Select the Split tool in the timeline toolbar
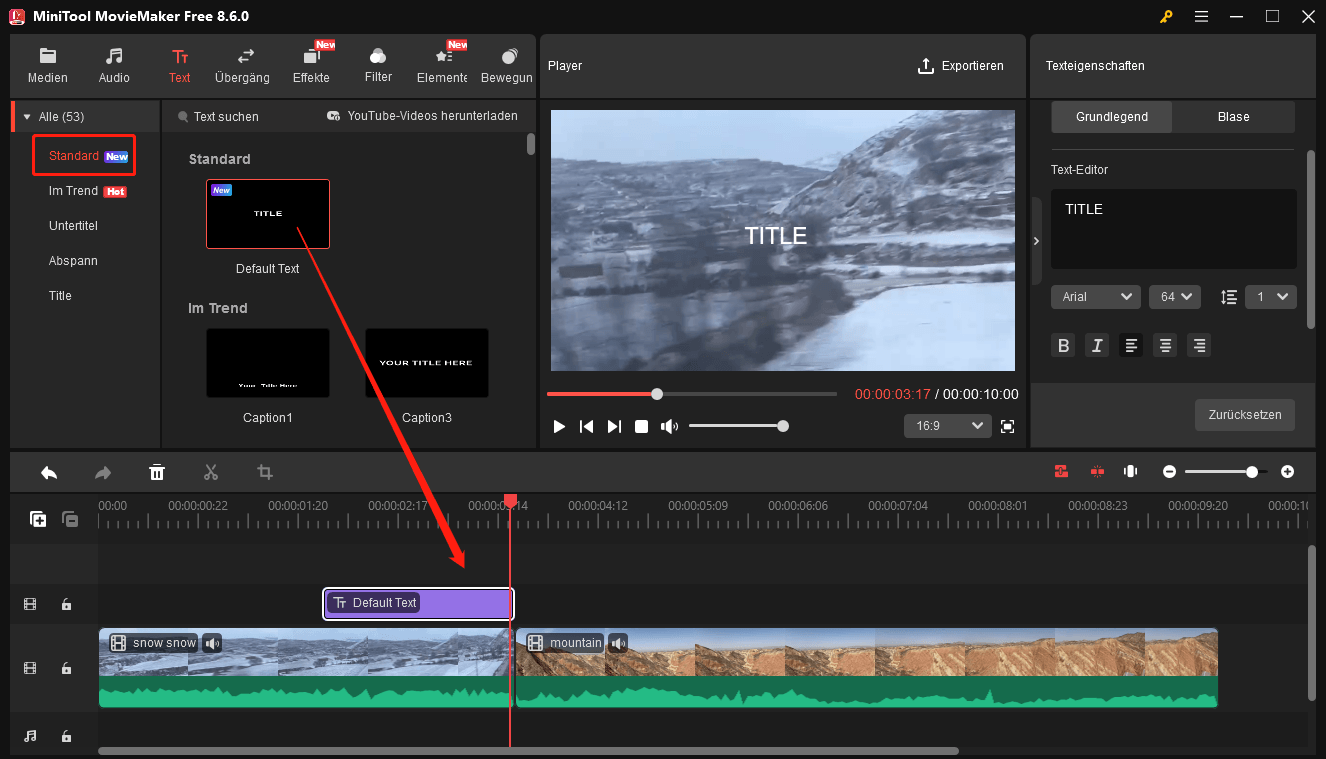 (x=211, y=471)
